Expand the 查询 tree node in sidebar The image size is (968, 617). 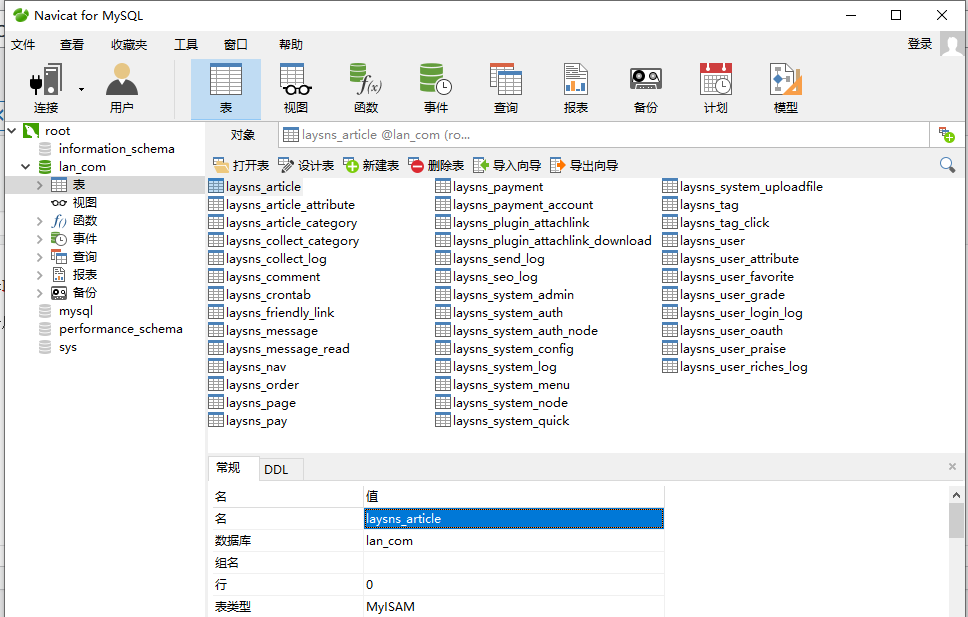pos(40,257)
